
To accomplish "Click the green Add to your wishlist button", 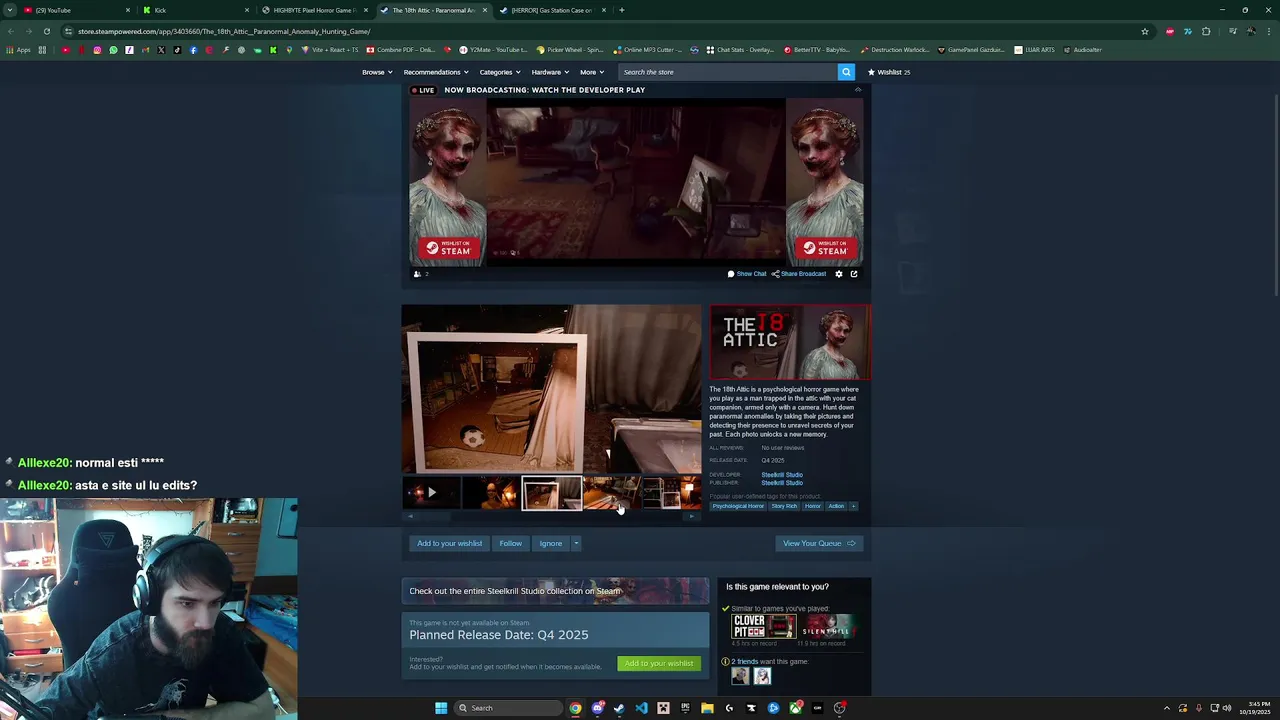I will point(658,663).
